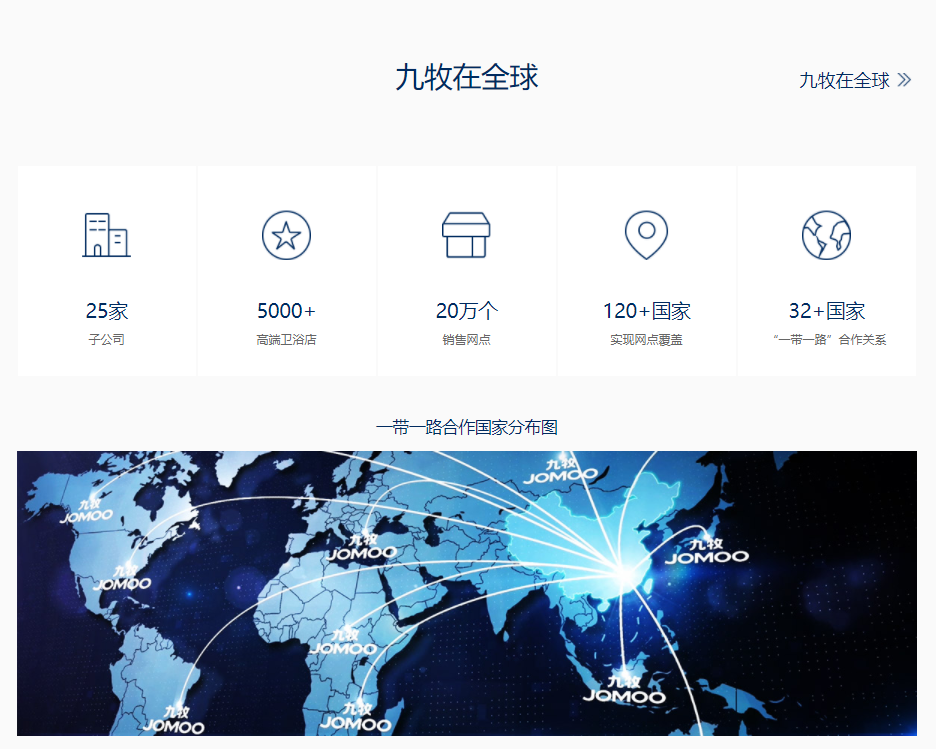This screenshot has height=749, width=936.
Task: Click the 一带一路合作国家分布图 heading
Action: (468, 424)
